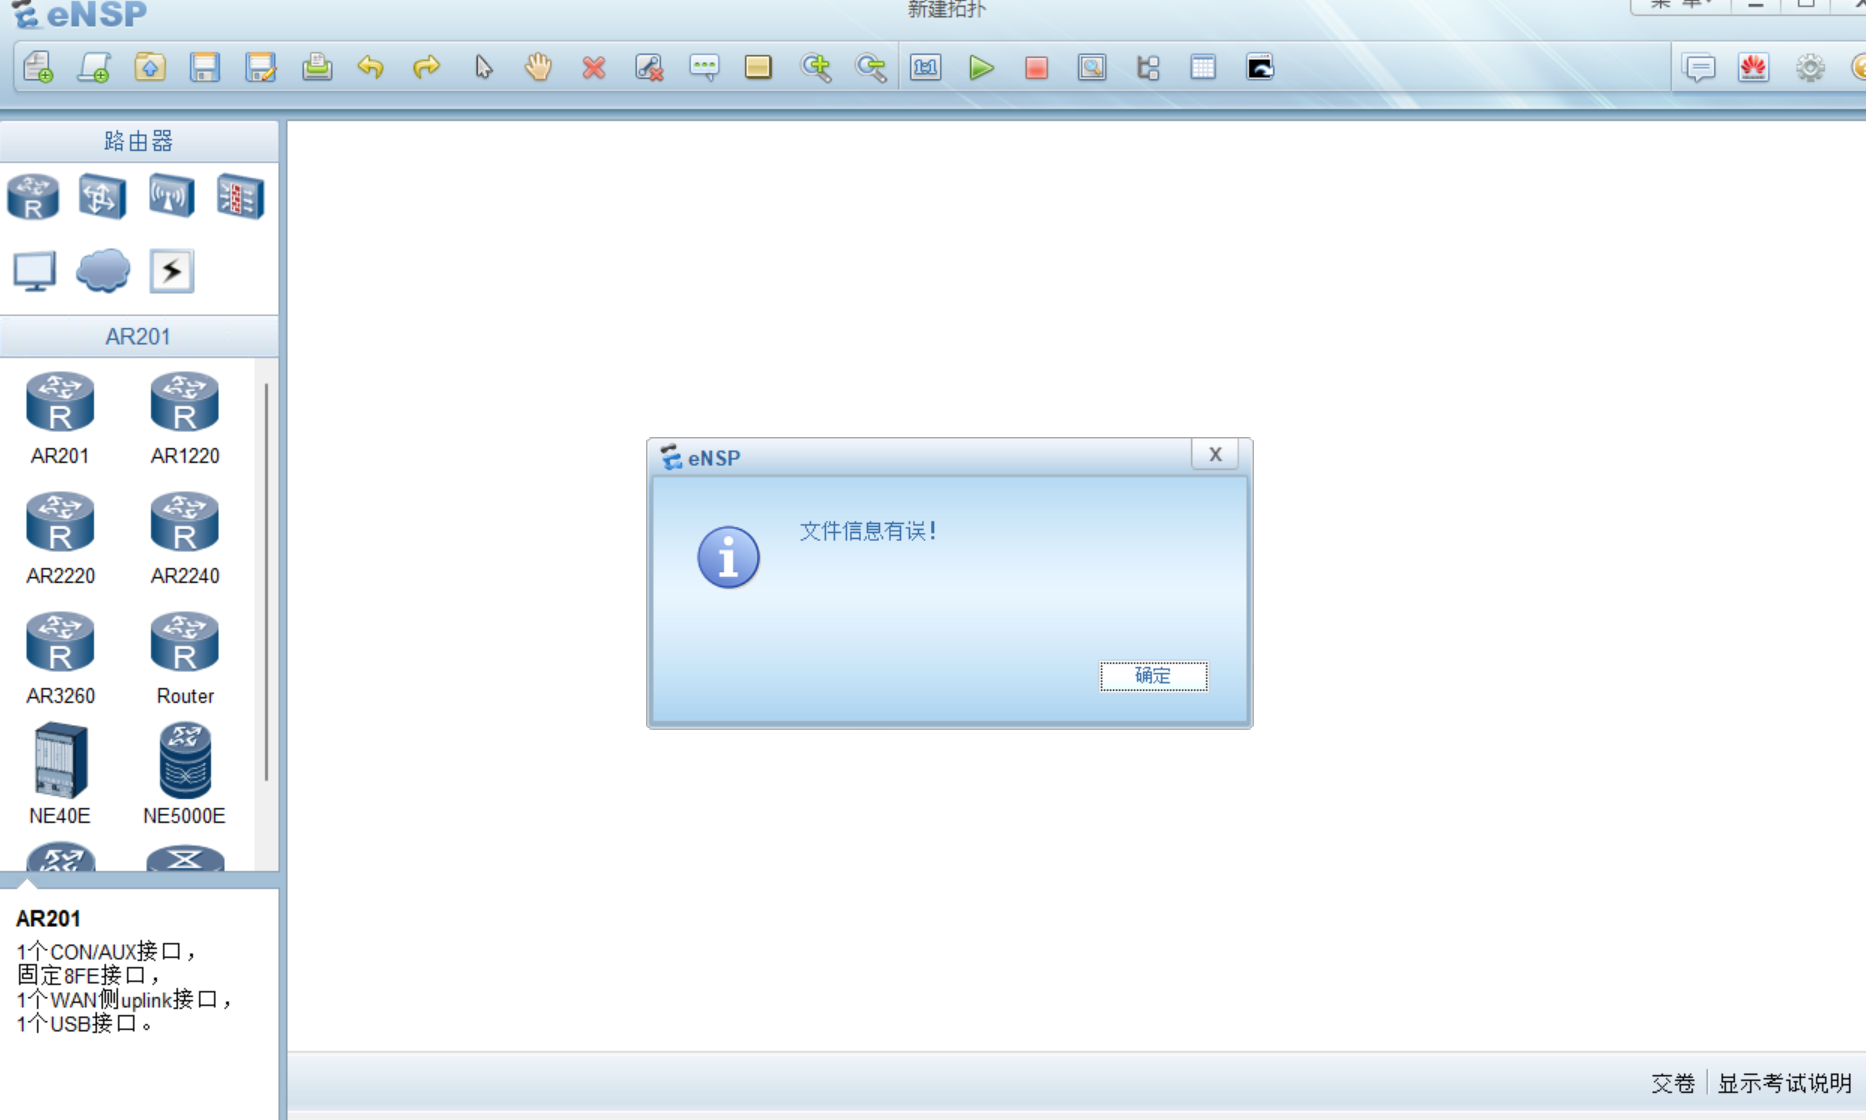Click the yellow rectangle palette icon
Screen dimensions: 1866x1120
pos(759,68)
